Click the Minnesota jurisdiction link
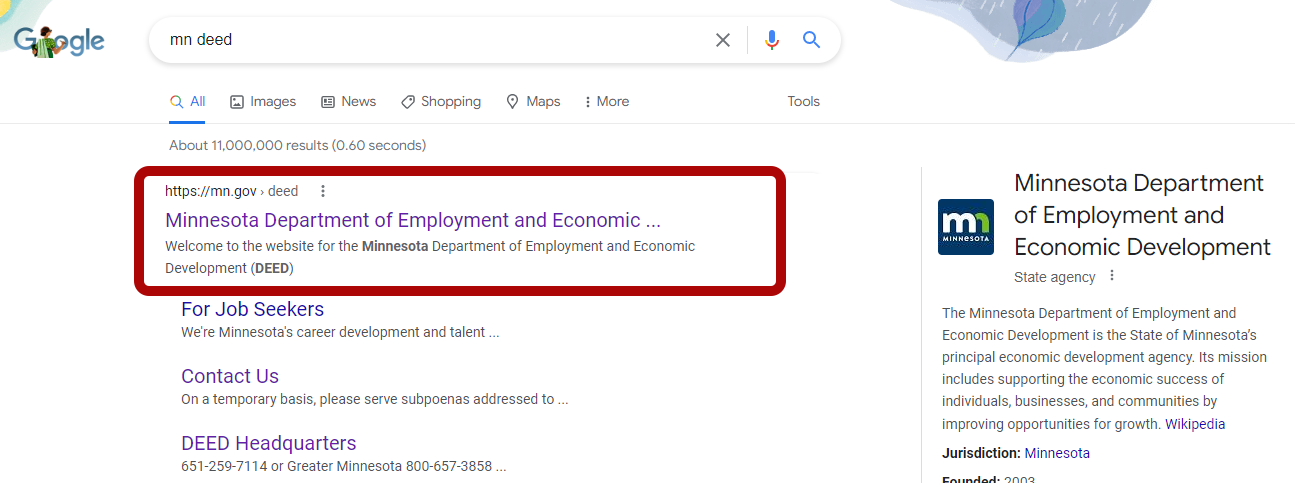 point(1057,453)
